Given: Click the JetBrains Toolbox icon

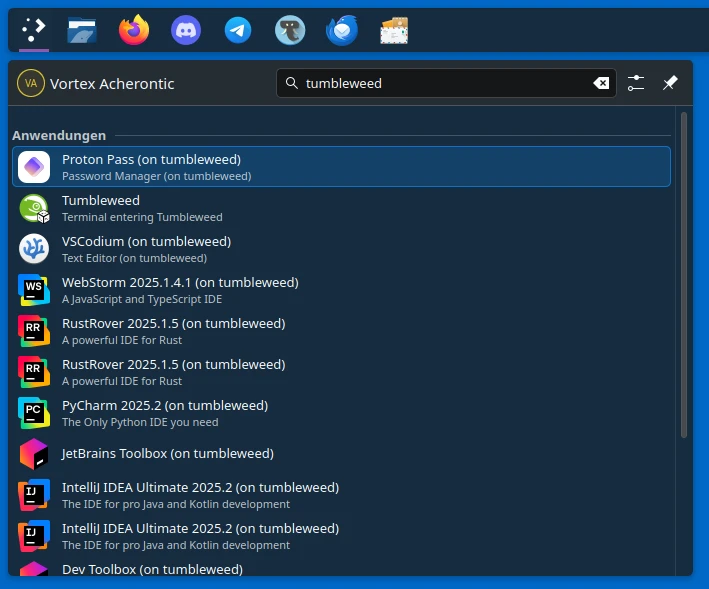Looking at the screenshot, I should [34, 454].
